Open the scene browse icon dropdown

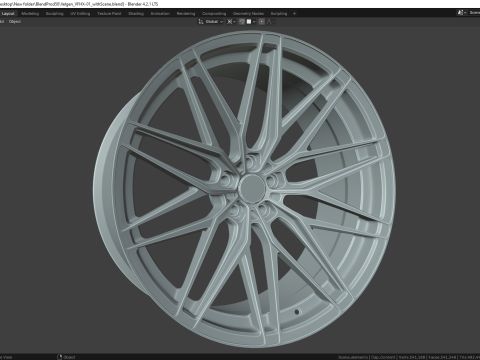(x=462, y=13)
